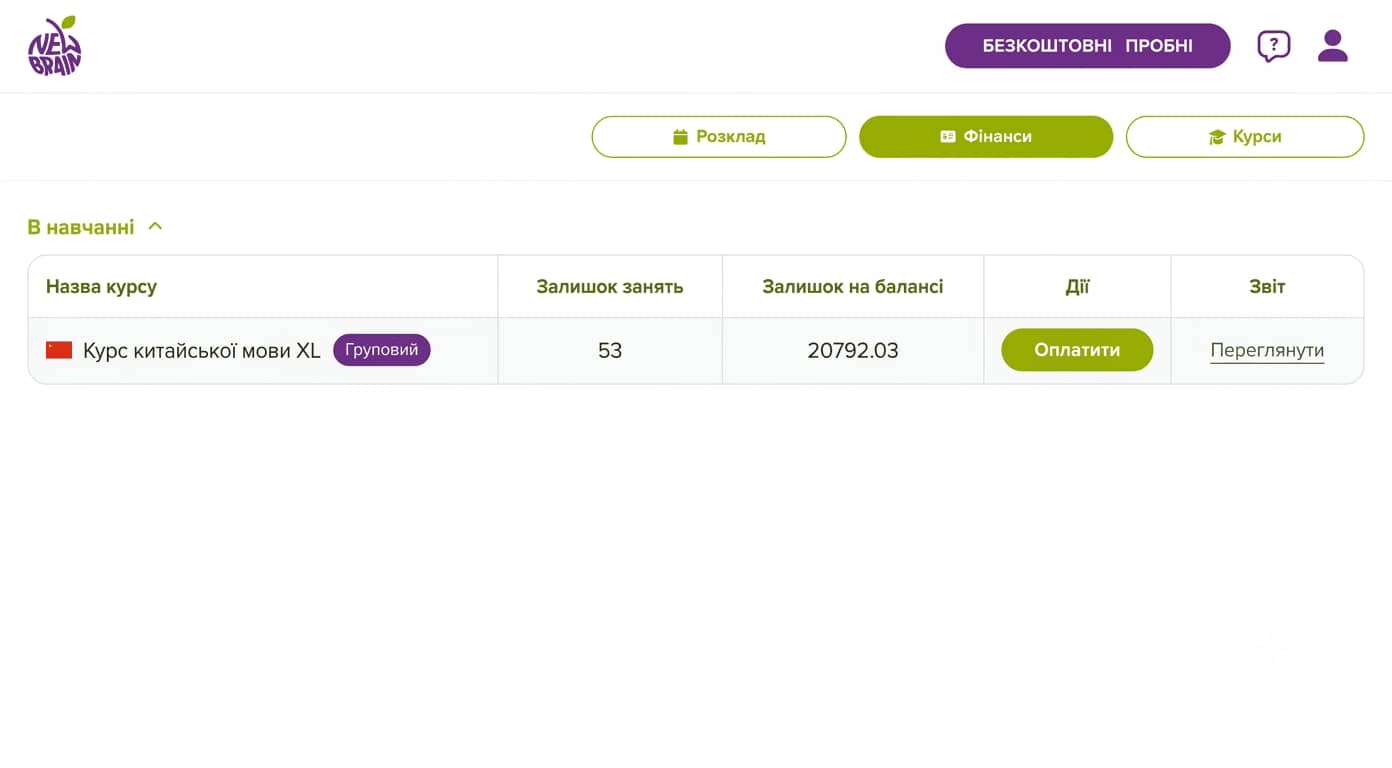Screen dimensions: 1392x768
Task: Open the help chat question icon
Action: [1273, 46]
